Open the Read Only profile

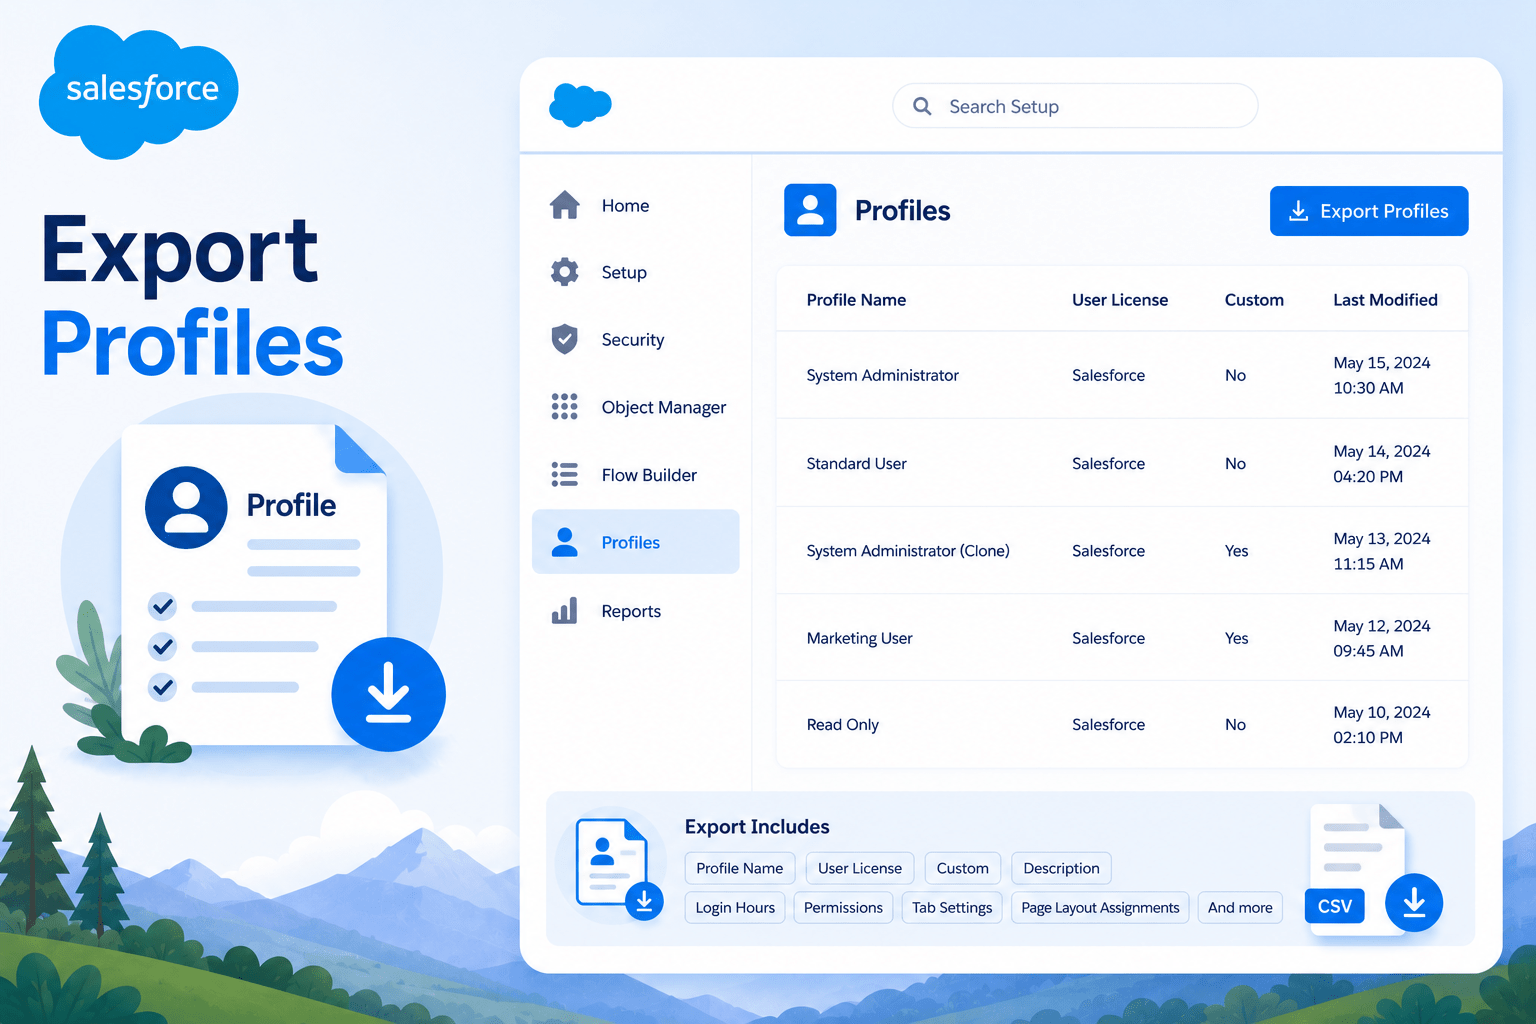pyautogui.click(x=842, y=725)
